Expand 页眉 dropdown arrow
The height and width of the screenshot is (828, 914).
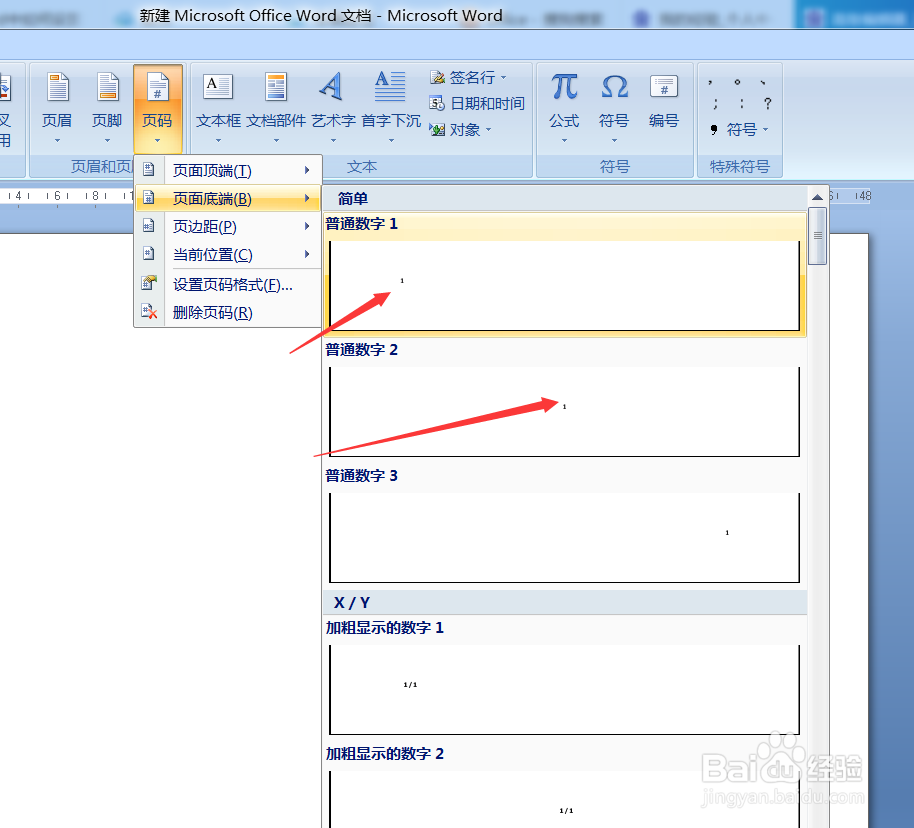pyautogui.click(x=58, y=141)
